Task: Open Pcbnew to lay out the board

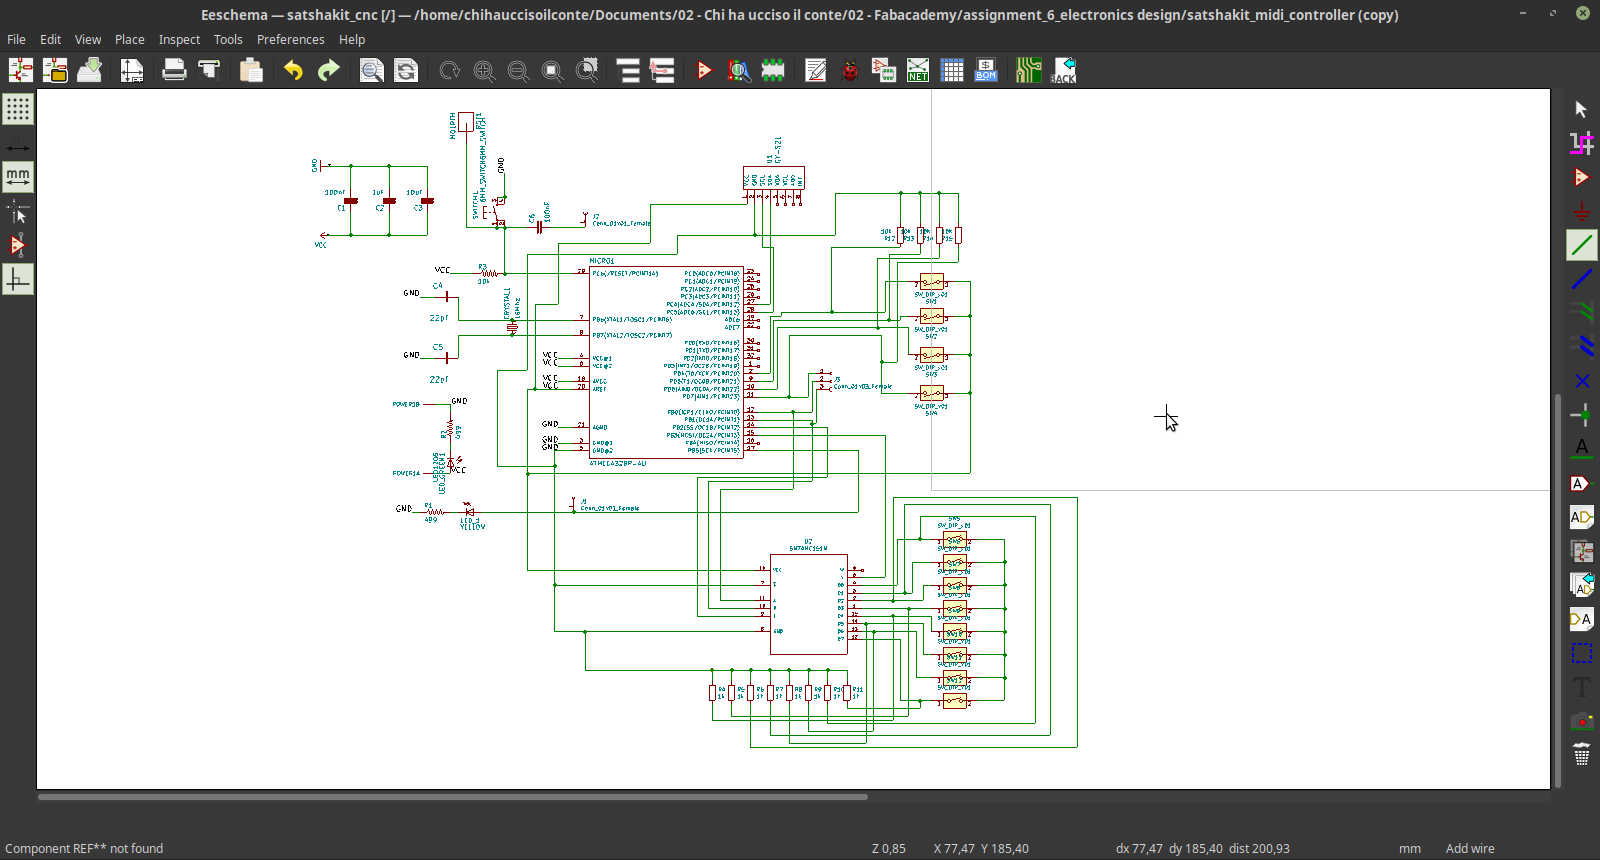Action: (x=1029, y=70)
